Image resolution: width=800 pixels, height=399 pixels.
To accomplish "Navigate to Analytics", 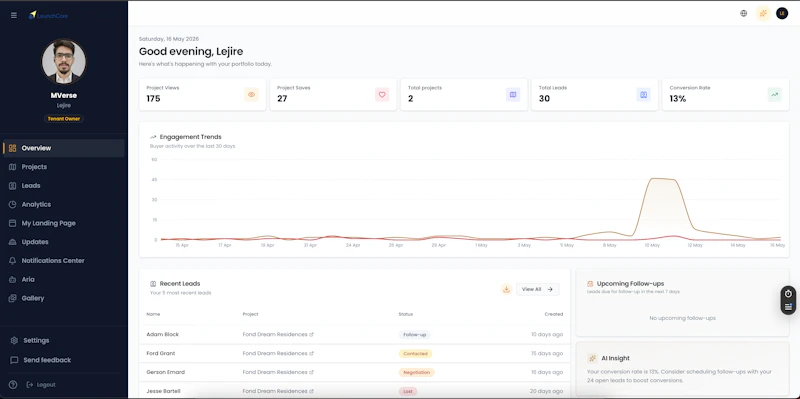I will 64,204.
